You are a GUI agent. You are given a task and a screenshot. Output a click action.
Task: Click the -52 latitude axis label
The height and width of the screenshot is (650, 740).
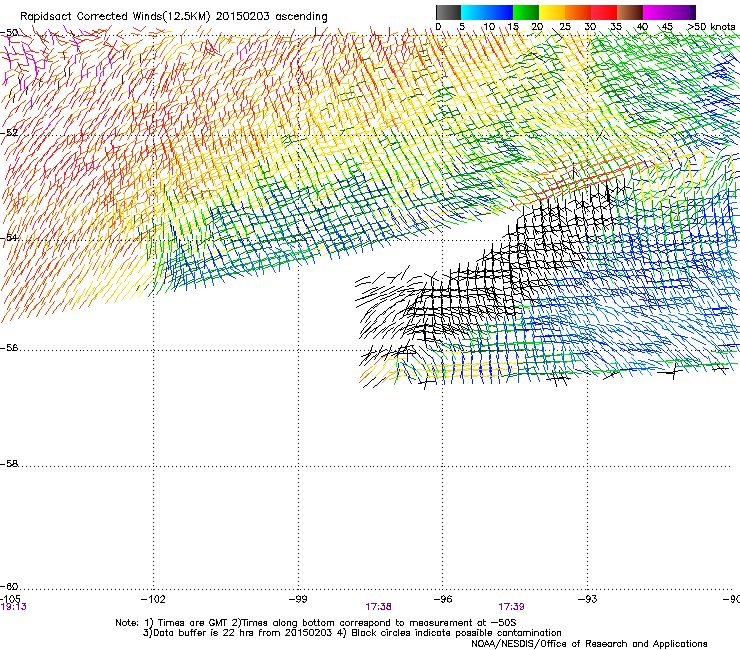pyautogui.click(x=9, y=133)
